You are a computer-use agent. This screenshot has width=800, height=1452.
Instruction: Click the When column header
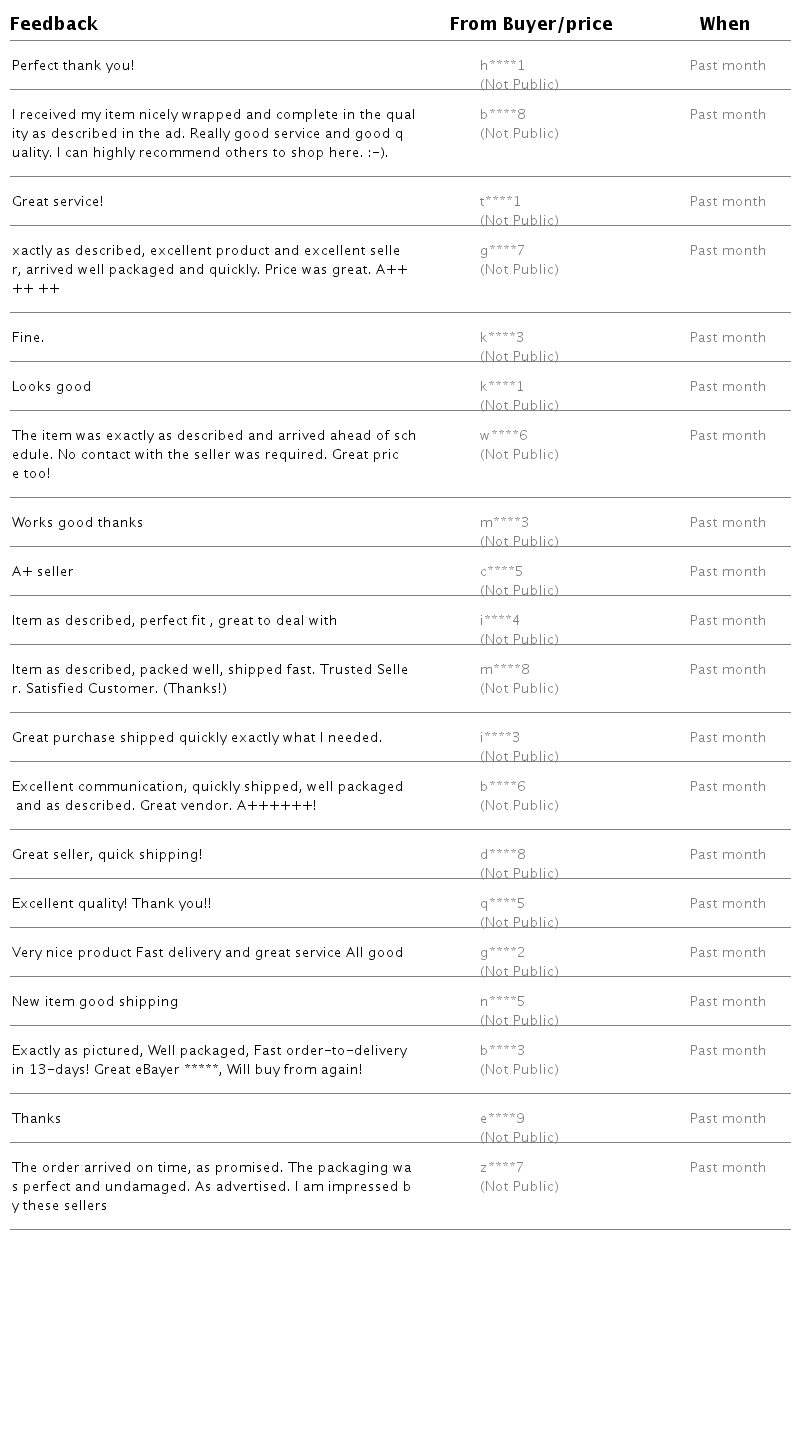pos(724,24)
